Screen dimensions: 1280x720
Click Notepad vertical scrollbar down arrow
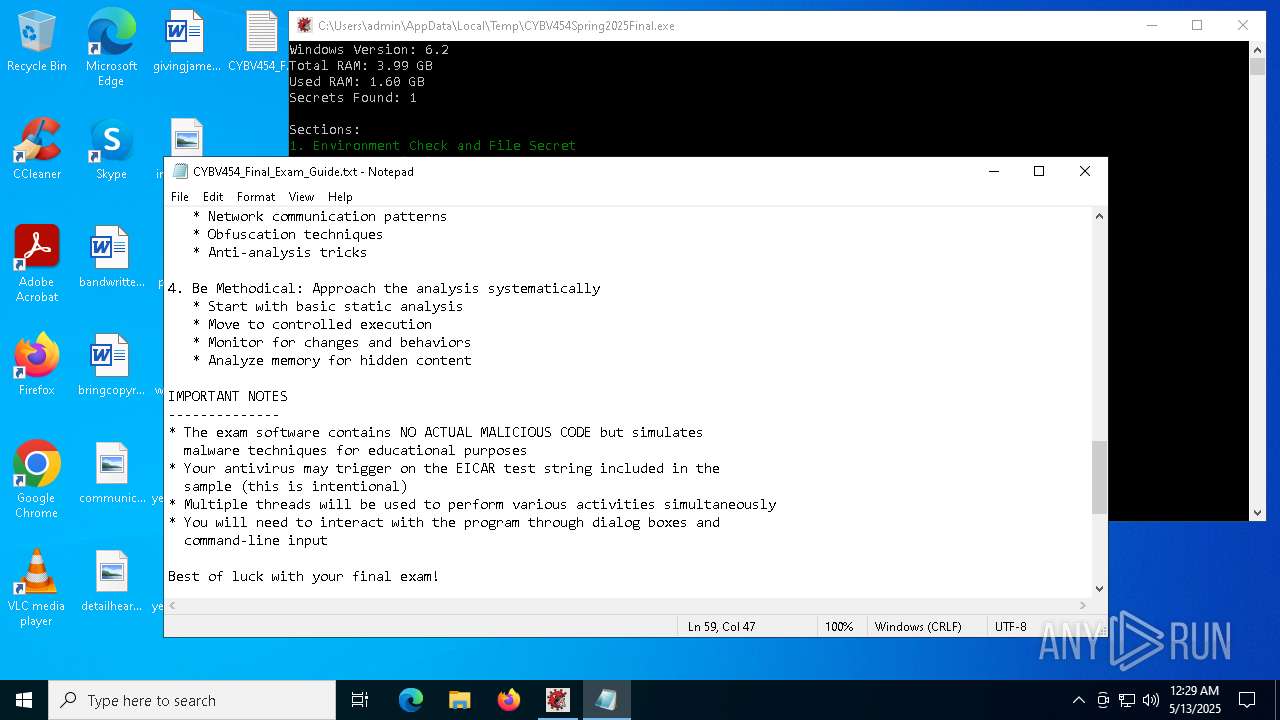(1099, 589)
